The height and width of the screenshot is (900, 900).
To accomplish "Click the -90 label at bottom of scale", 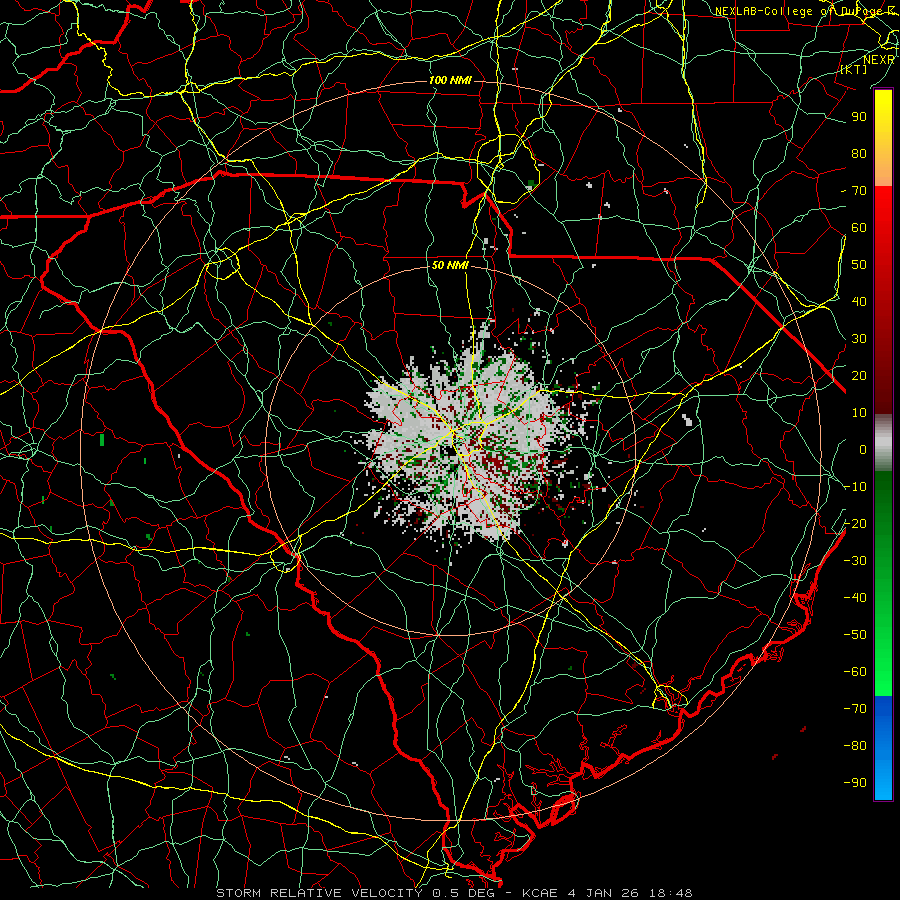I will (855, 782).
